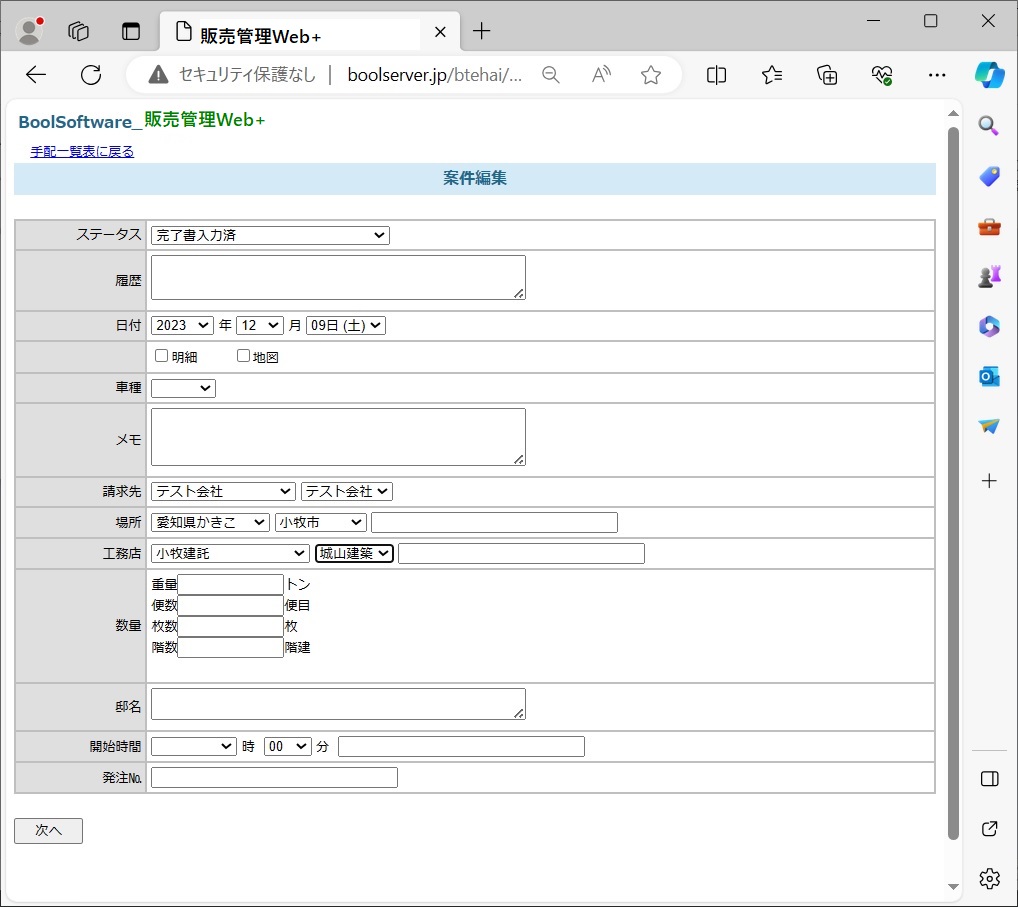Open the settings and more ellipsis menu

pos(937,75)
